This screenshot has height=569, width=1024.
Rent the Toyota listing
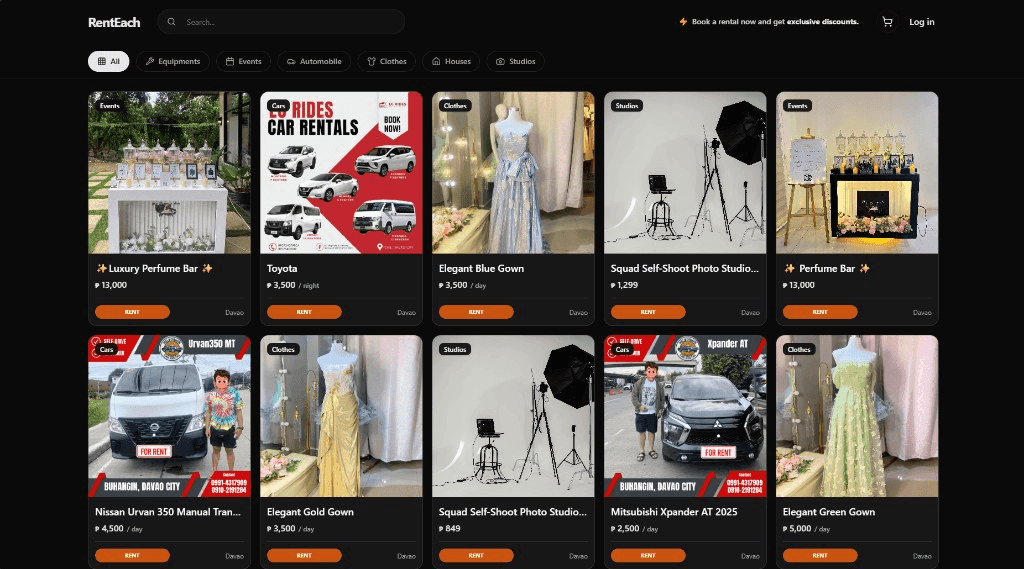click(x=304, y=312)
